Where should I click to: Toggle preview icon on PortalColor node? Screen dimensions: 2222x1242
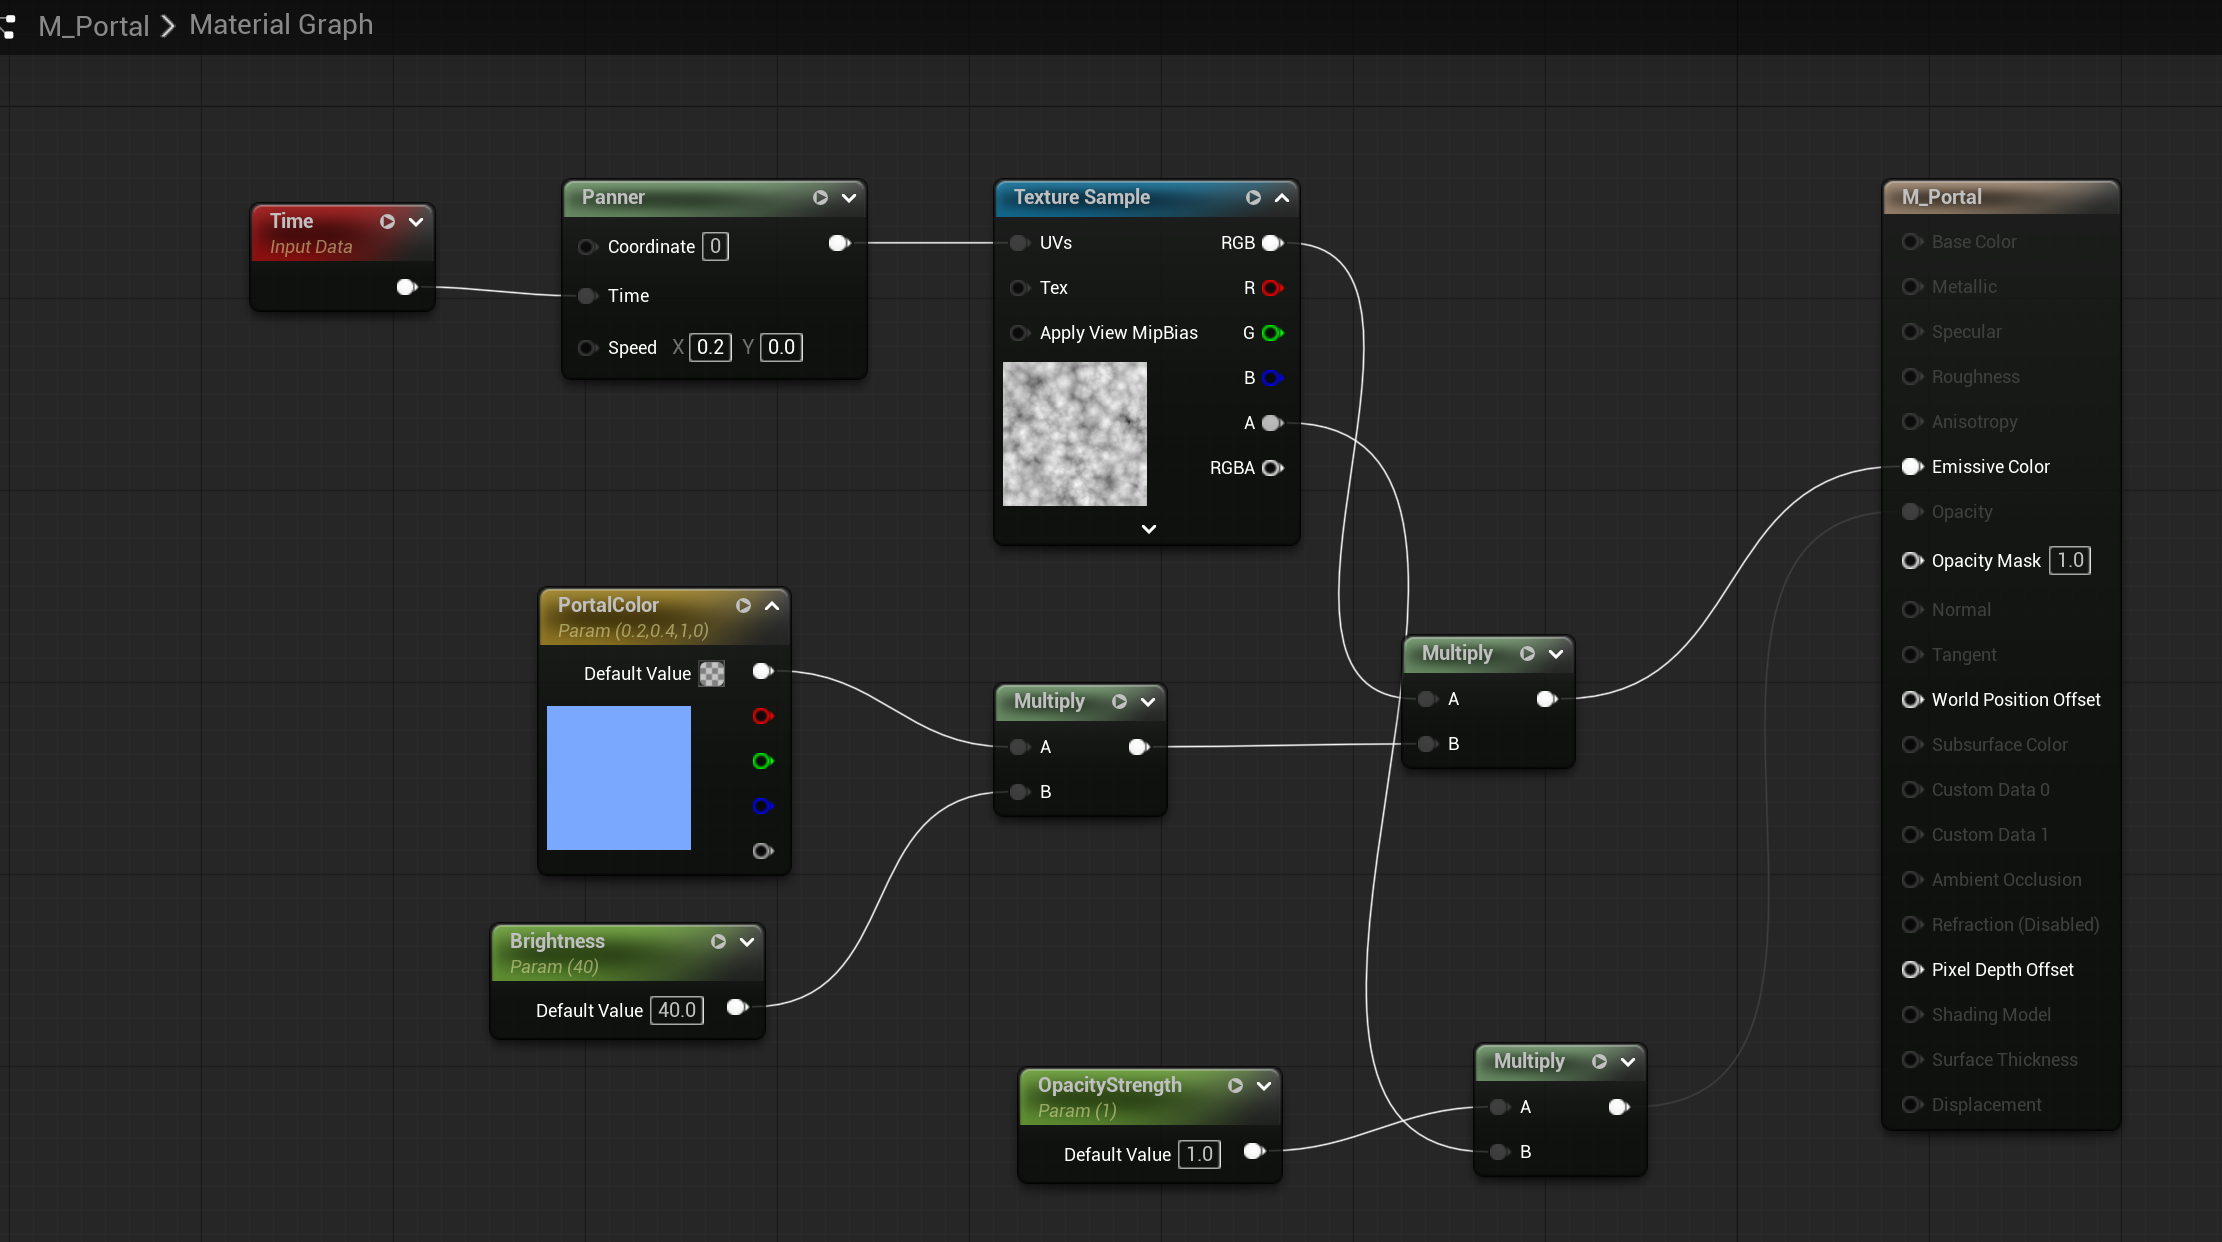pos(743,606)
